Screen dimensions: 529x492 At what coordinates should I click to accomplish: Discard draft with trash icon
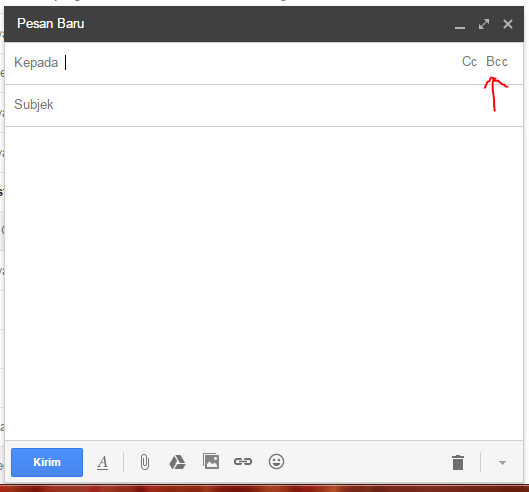458,462
